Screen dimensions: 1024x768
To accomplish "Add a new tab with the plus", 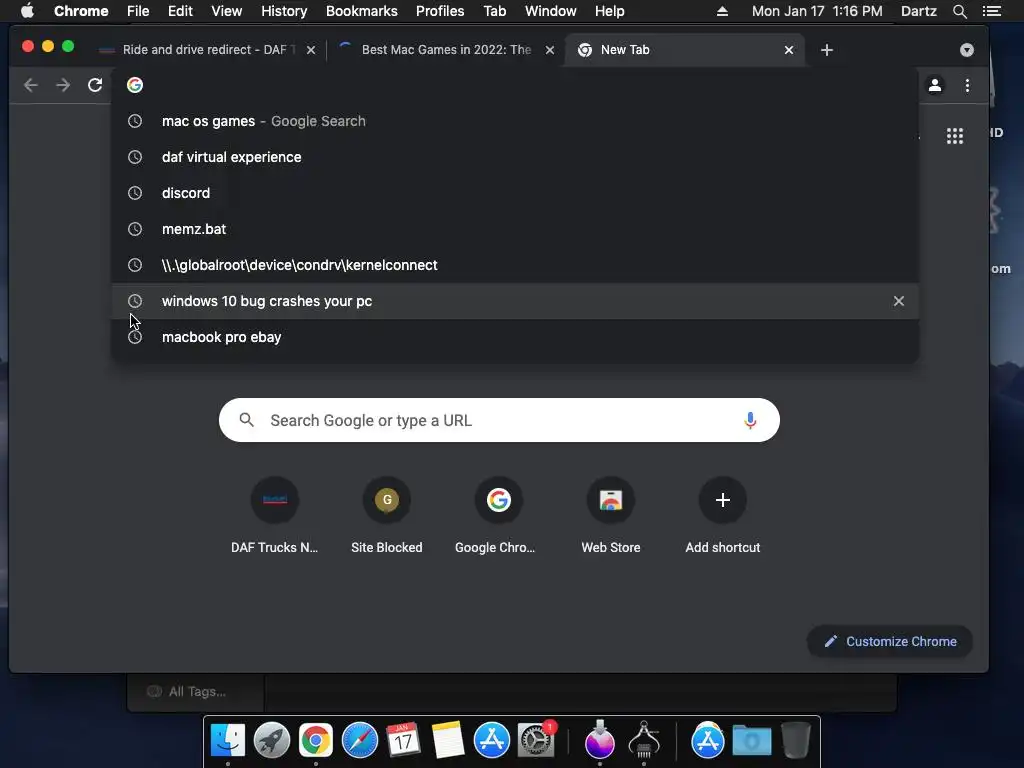I will pyautogui.click(x=827, y=50).
